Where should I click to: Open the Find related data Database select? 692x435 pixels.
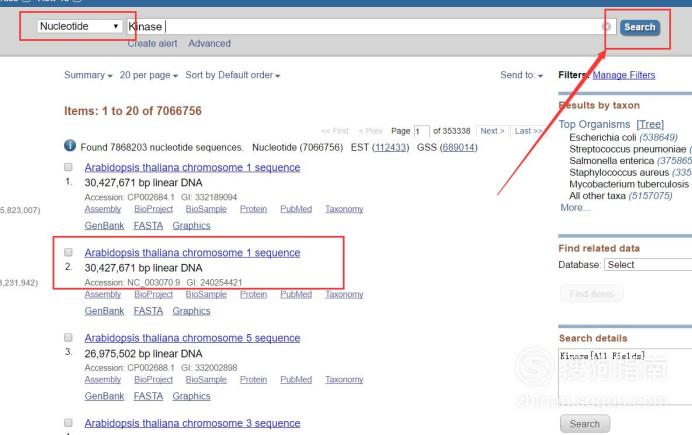tap(648, 265)
